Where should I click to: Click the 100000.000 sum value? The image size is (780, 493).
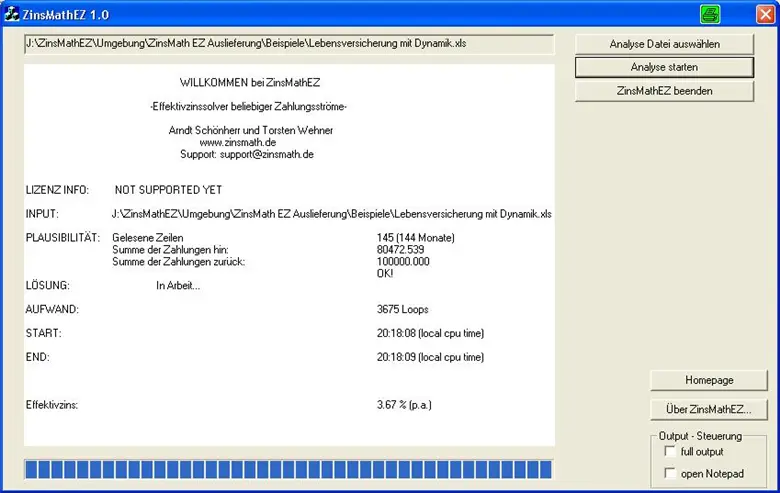[x=403, y=262]
